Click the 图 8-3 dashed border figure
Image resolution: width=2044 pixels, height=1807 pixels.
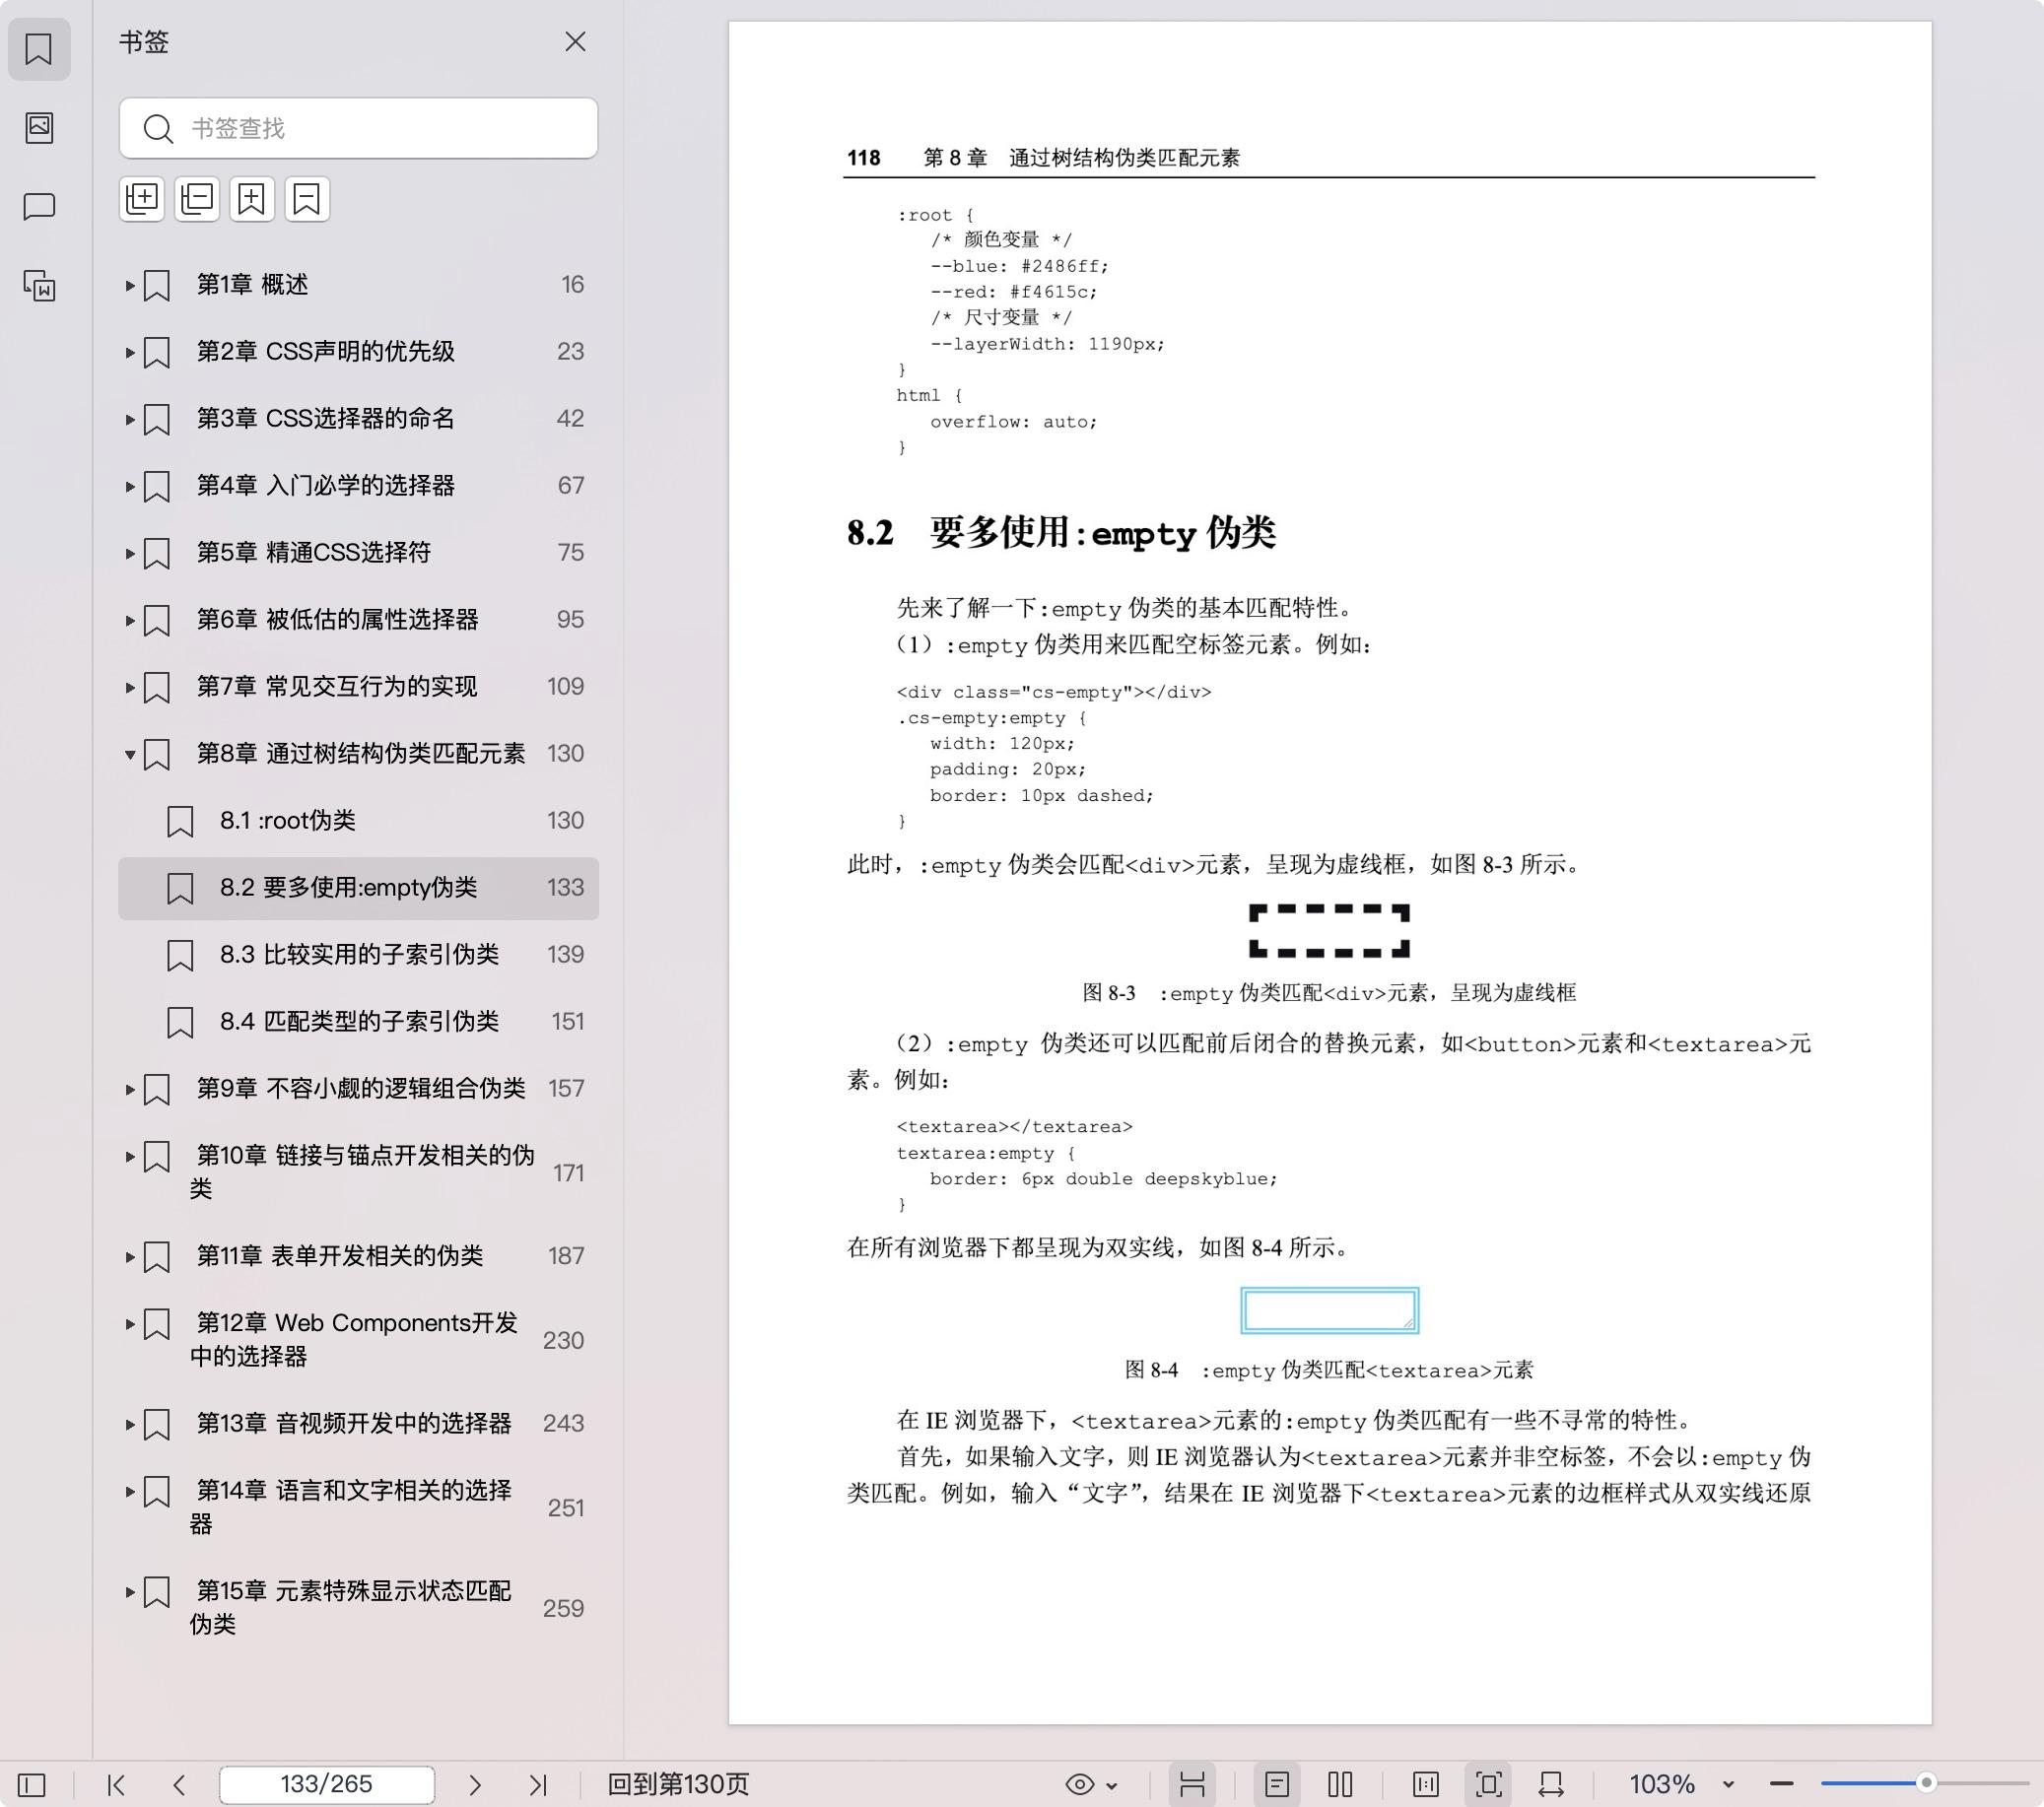pyautogui.click(x=1329, y=931)
